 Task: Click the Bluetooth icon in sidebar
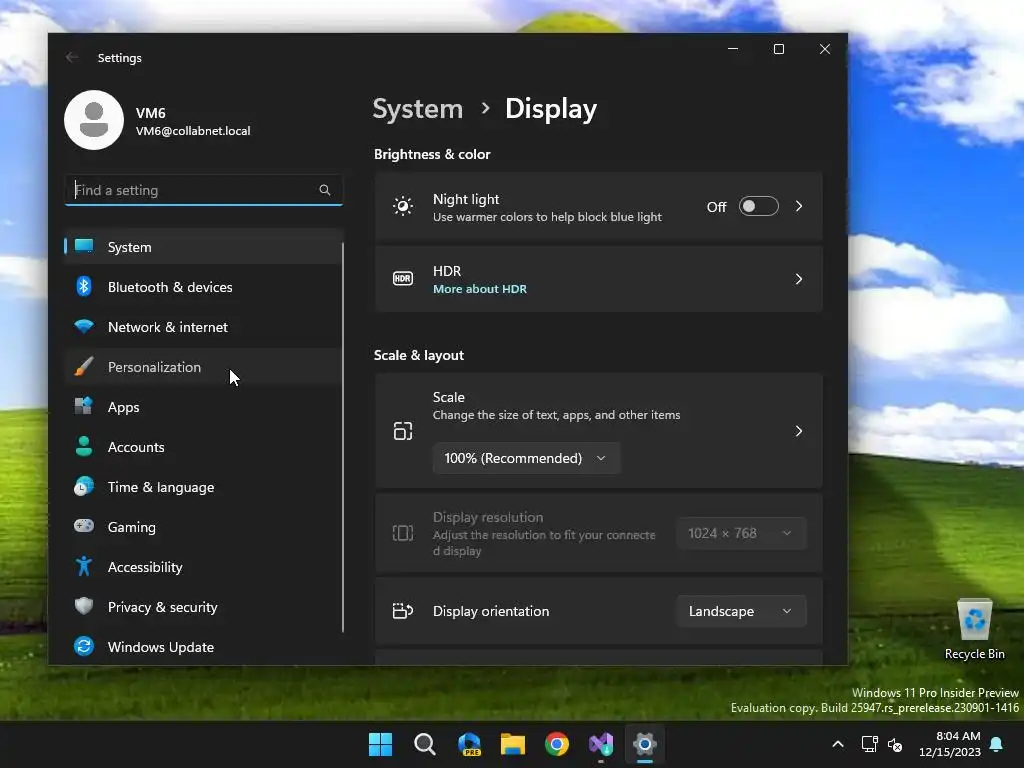[x=84, y=286]
